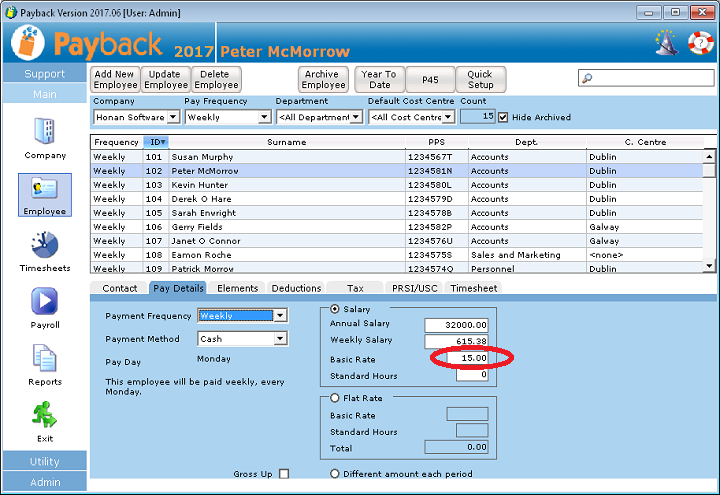Image resolution: width=720 pixels, height=495 pixels.
Task: Expand the Pay Frequency filter dropdown
Action: pos(265,117)
